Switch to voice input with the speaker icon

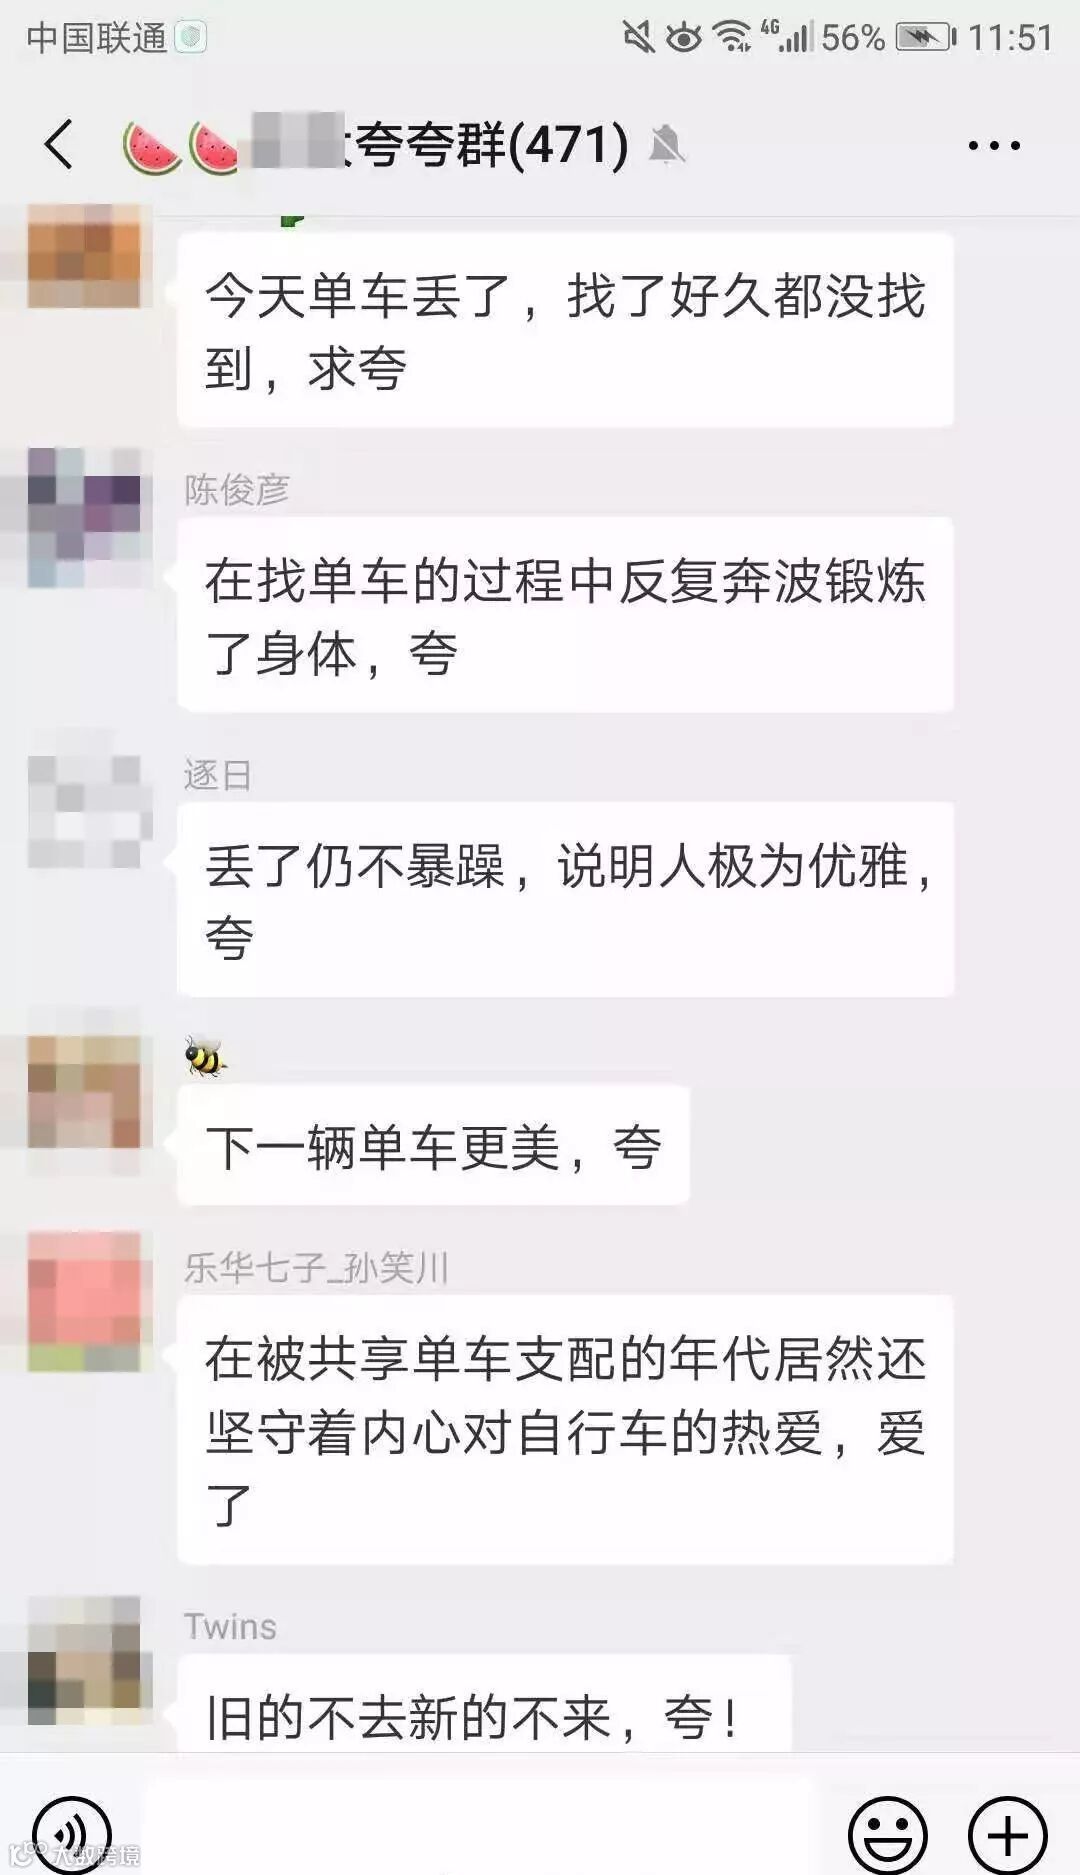click(72, 1835)
